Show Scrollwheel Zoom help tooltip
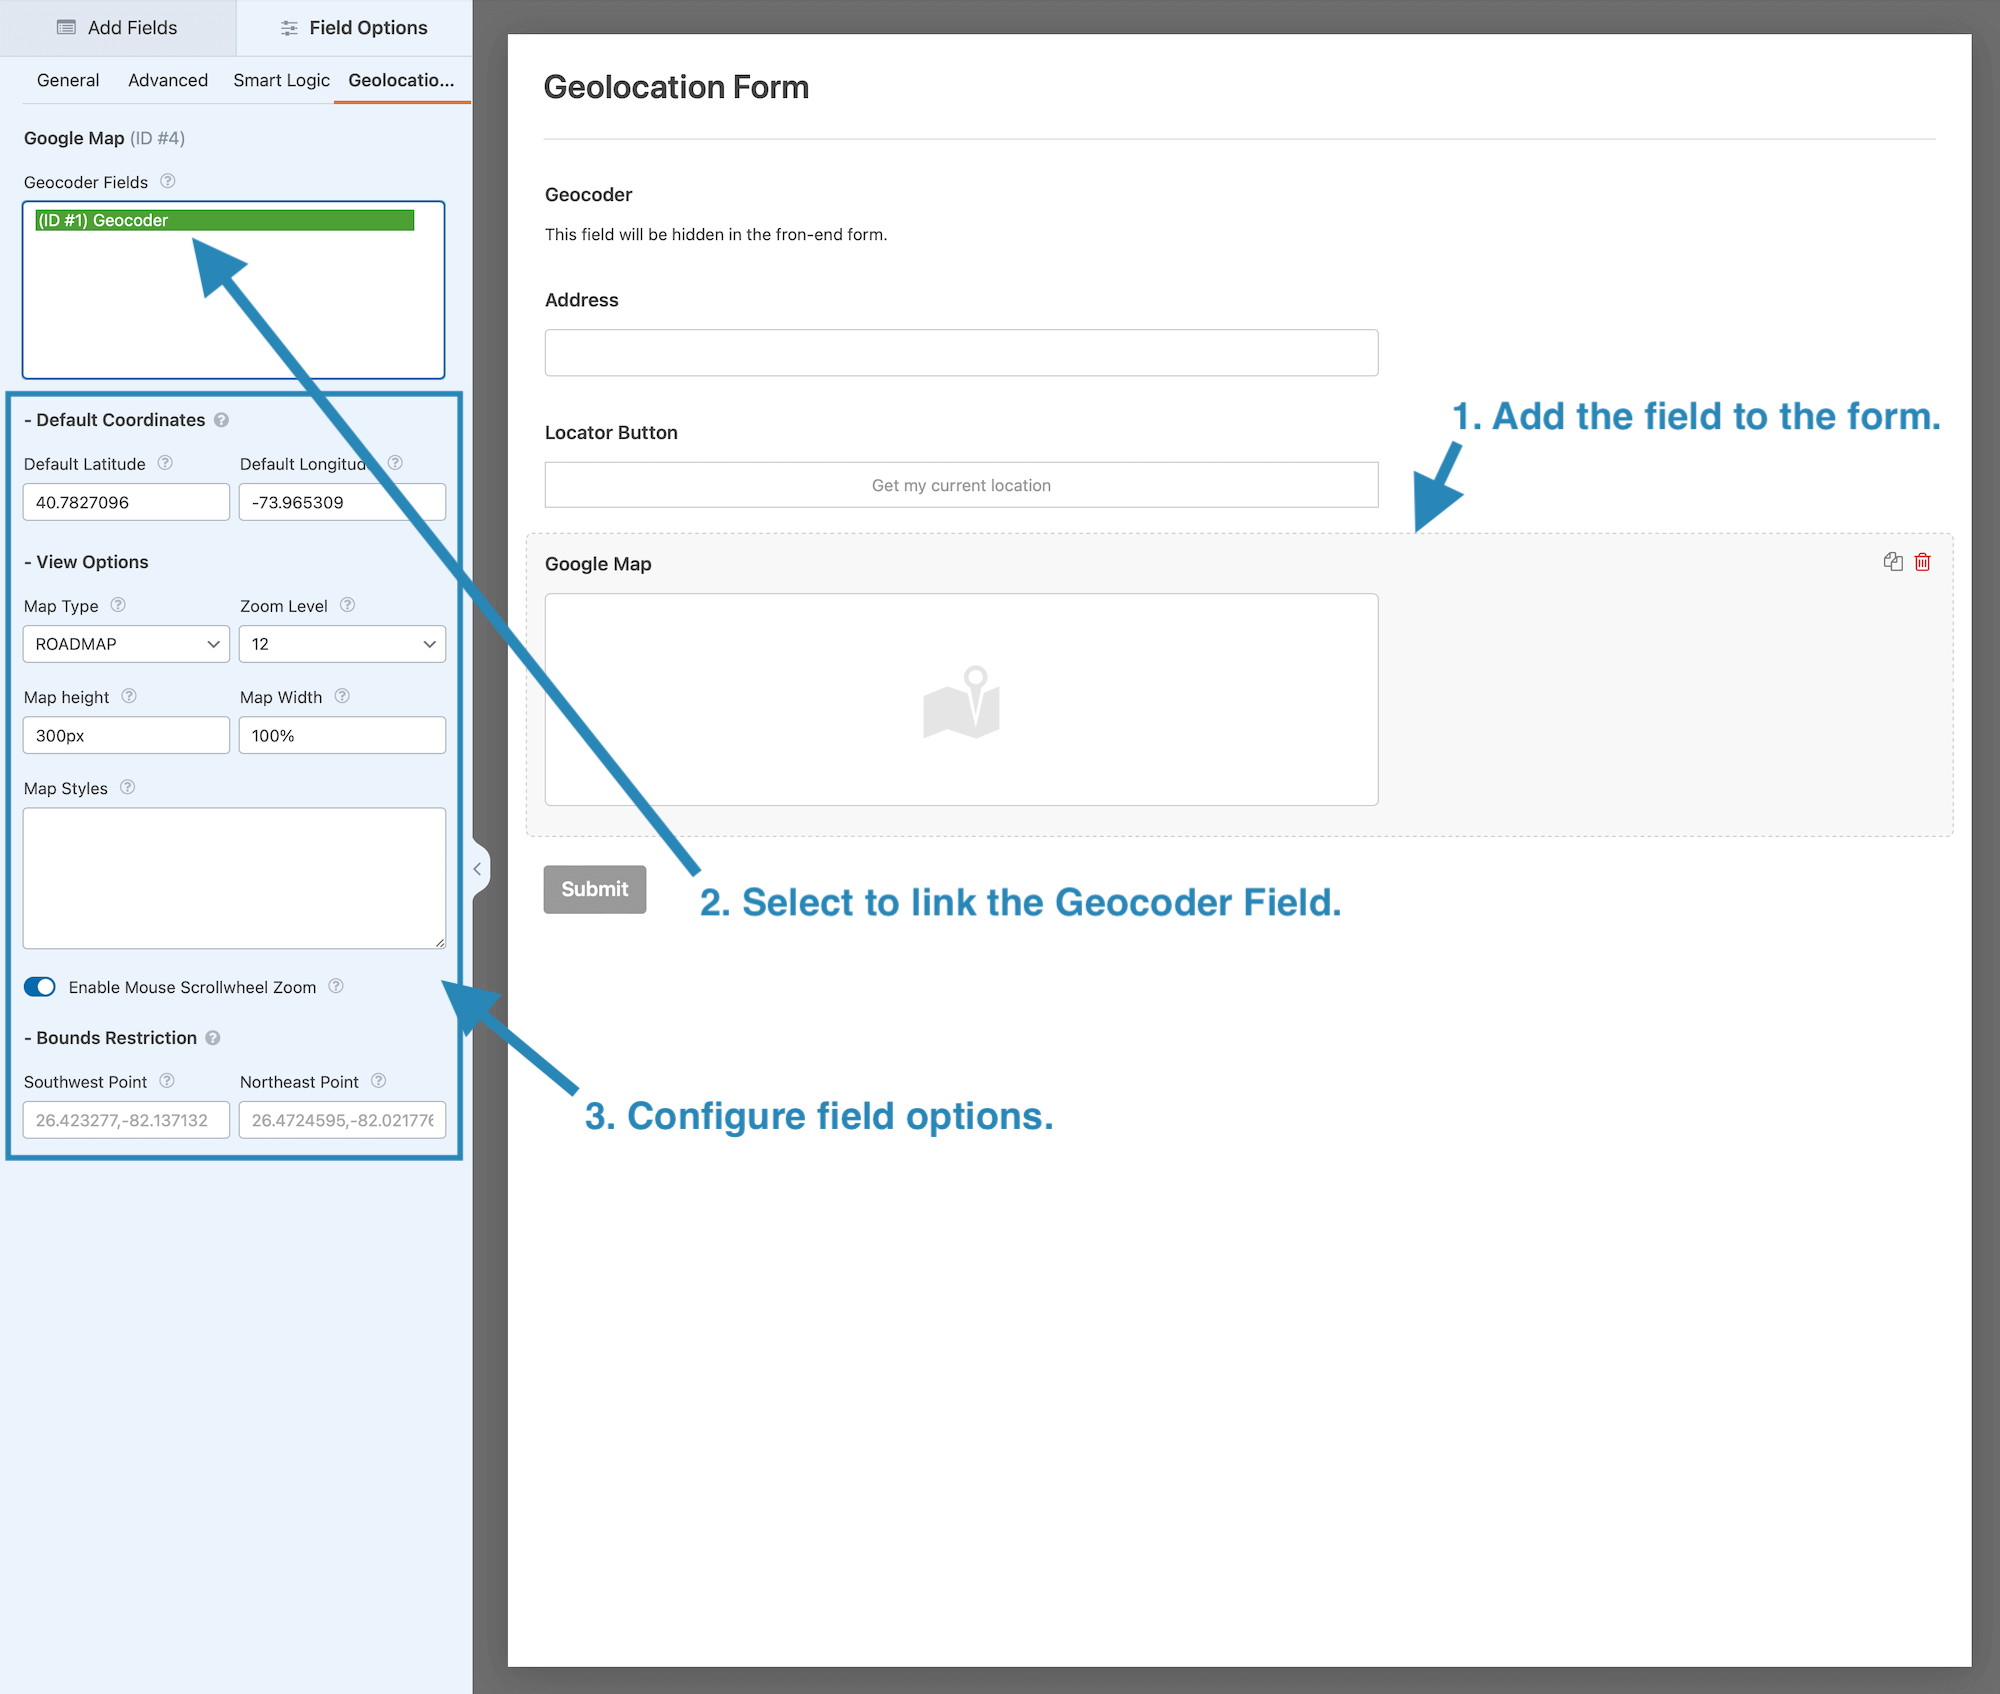2000x1694 pixels. point(336,986)
